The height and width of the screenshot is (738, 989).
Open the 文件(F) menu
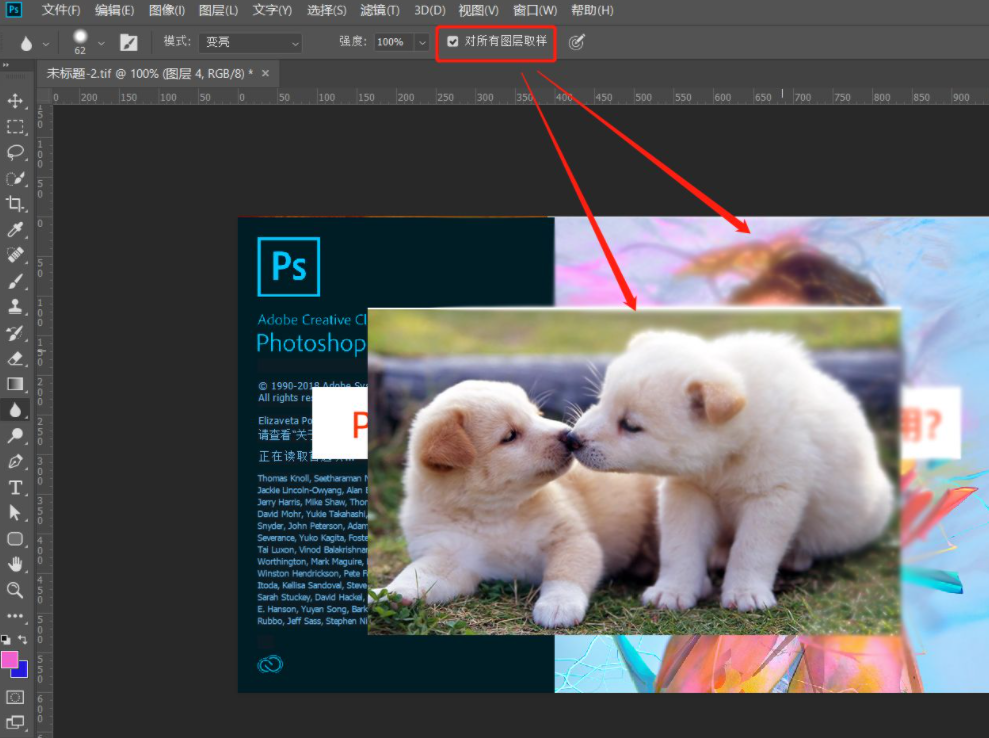click(x=61, y=10)
